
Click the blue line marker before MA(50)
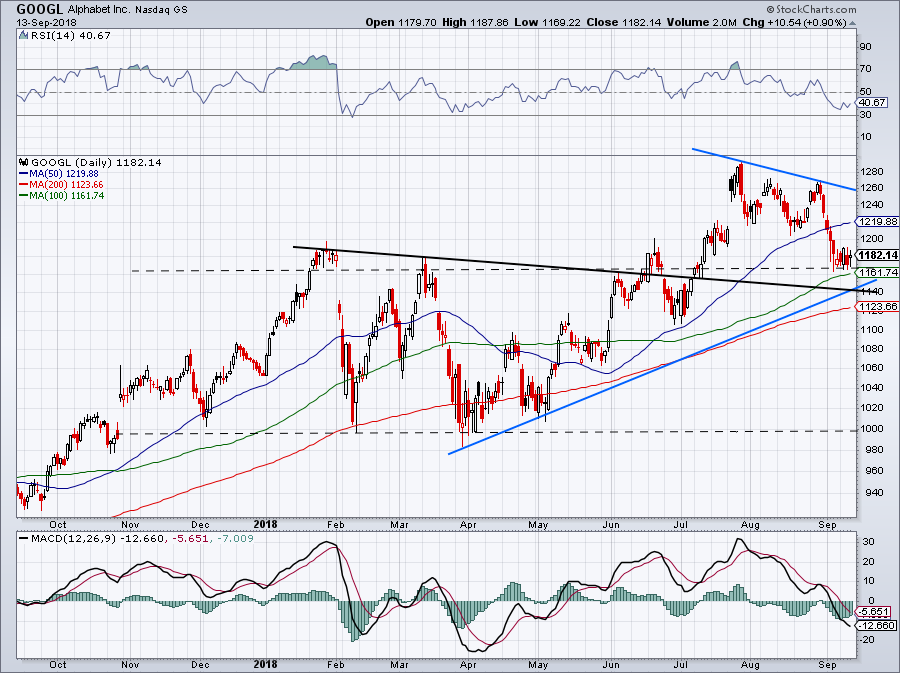click(x=23, y=173)
